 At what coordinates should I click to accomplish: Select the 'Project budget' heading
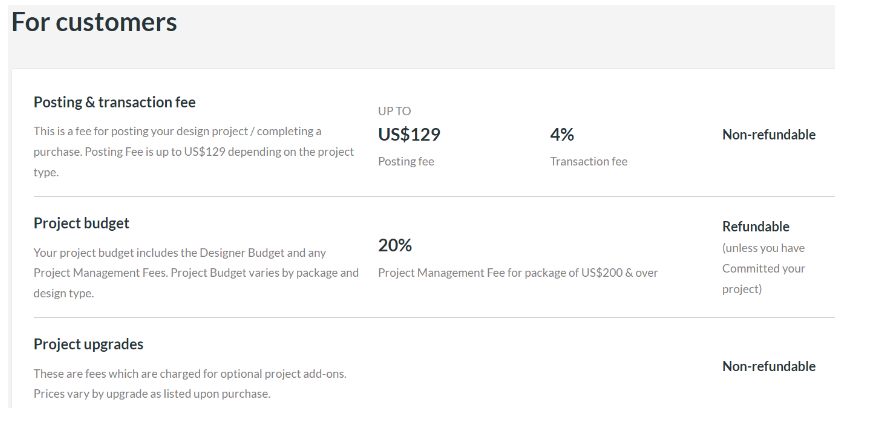pos(81,223)
